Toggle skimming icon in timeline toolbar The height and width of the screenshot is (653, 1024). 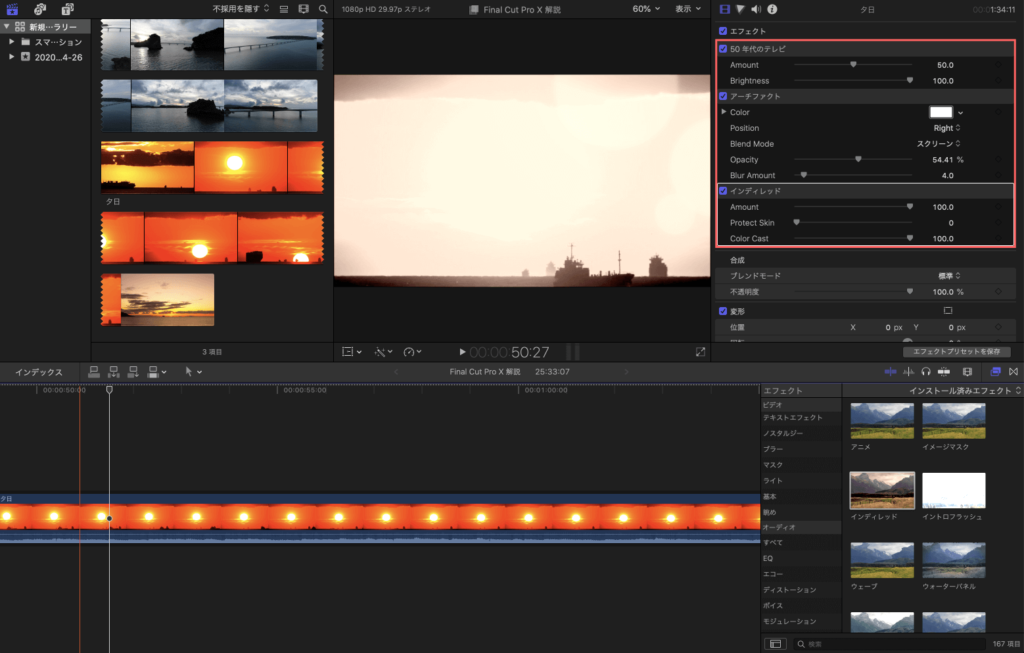(890, 372)
